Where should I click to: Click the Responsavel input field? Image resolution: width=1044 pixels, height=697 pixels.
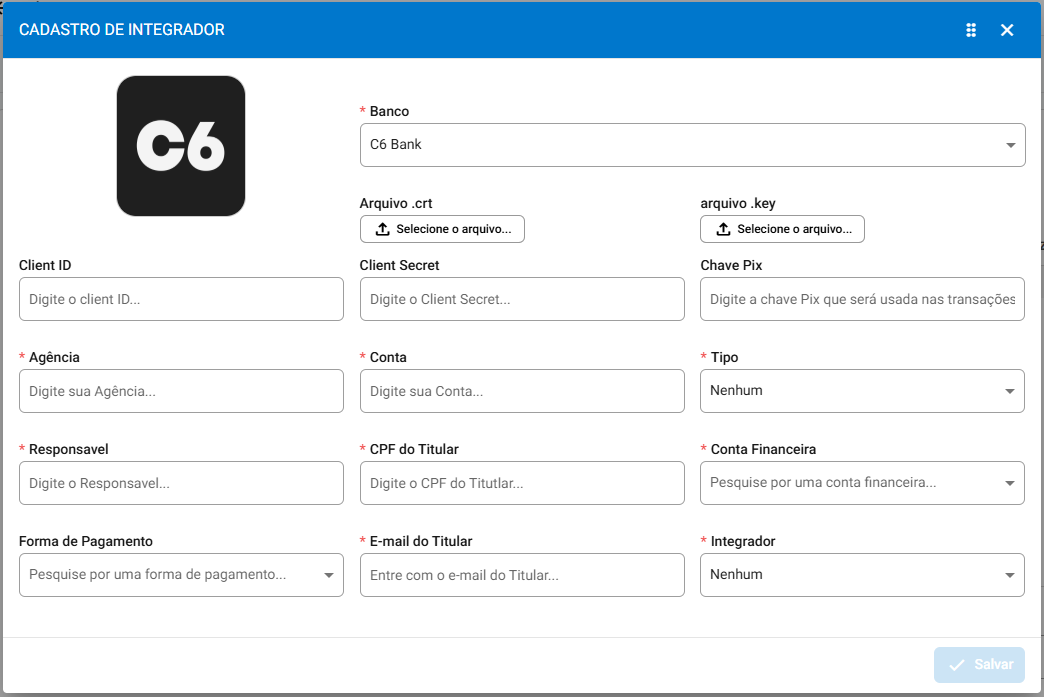[x=181, y=483]
